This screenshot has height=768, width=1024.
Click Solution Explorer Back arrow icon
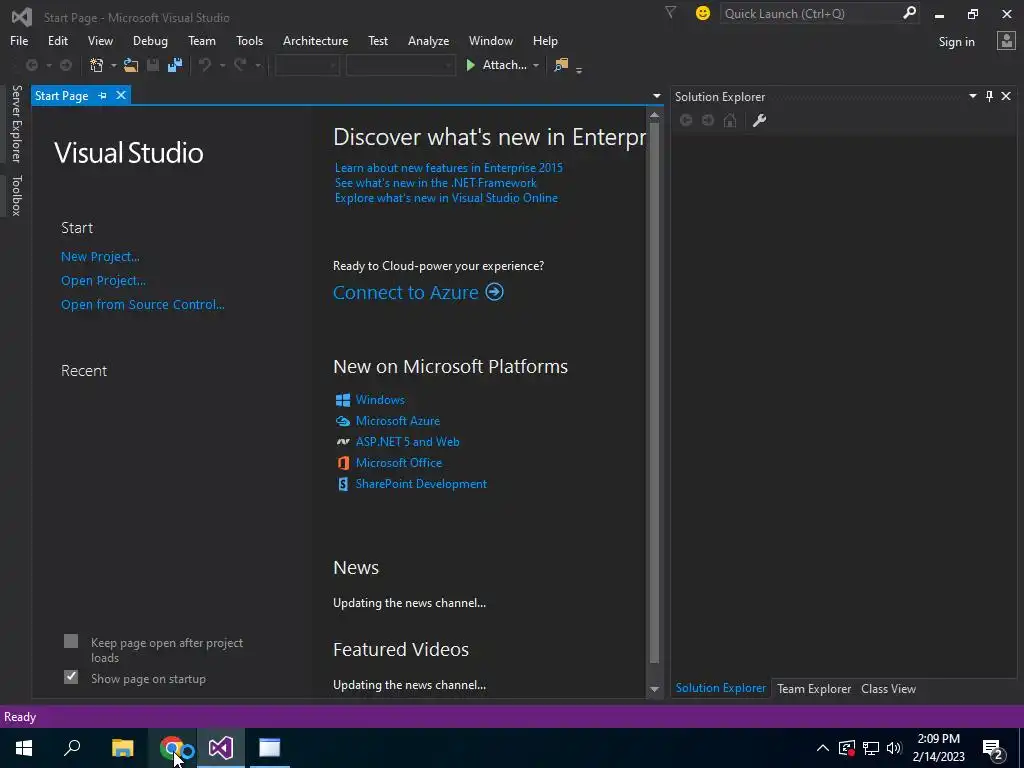click(x=686, y=120)
